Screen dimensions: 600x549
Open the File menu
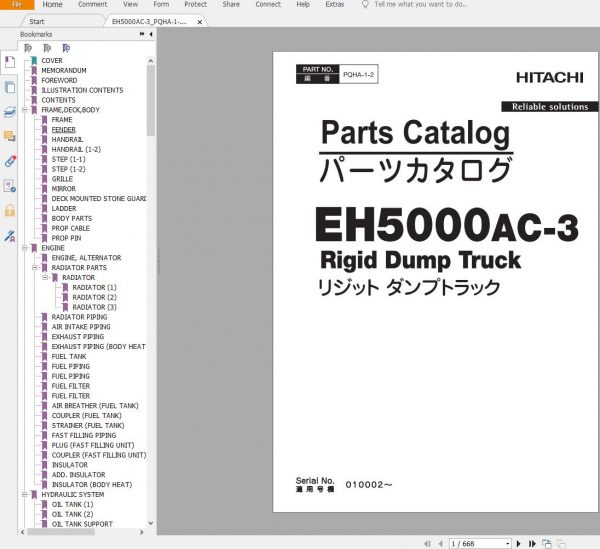pos(17,5)
